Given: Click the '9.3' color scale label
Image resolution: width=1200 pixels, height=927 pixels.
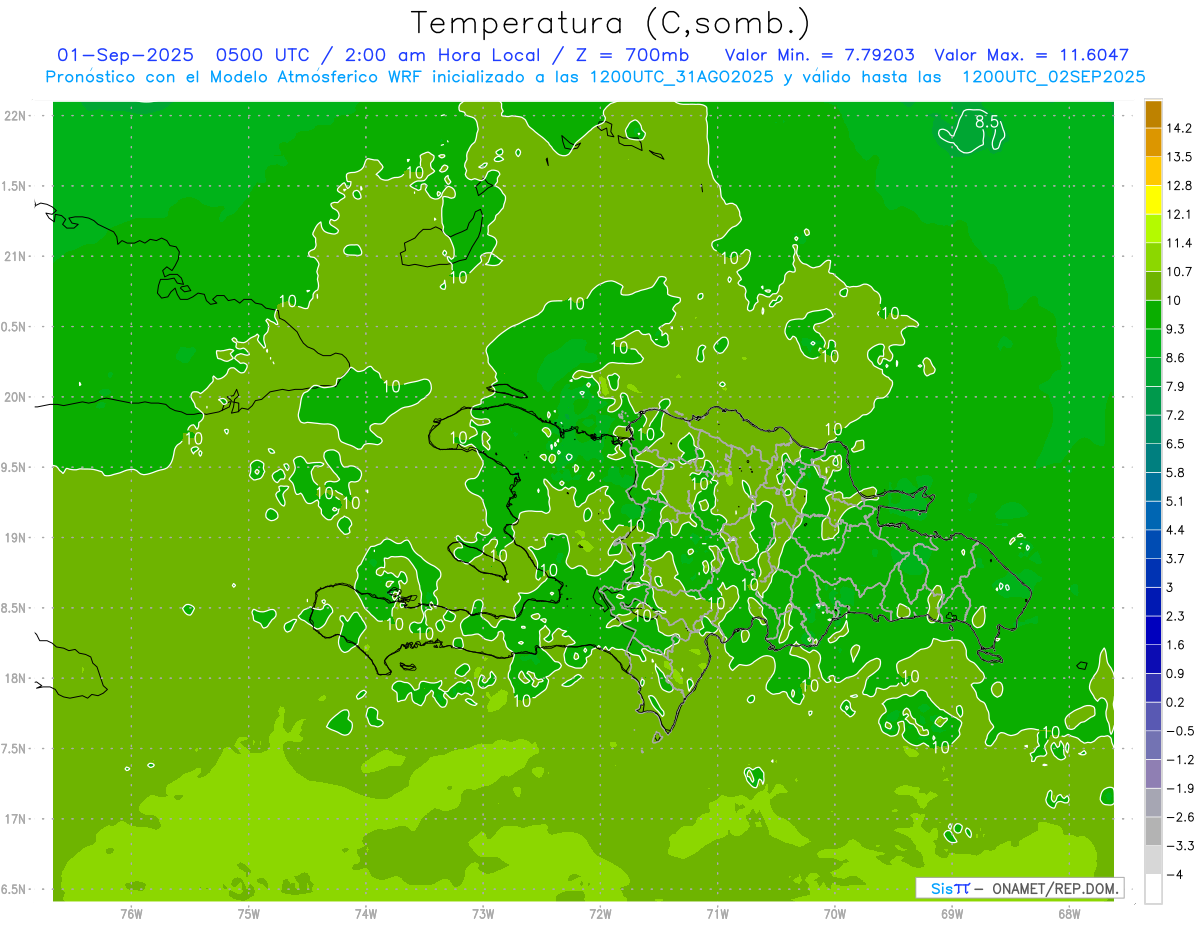Looking at the screenshot, I should click(1176, 329).
